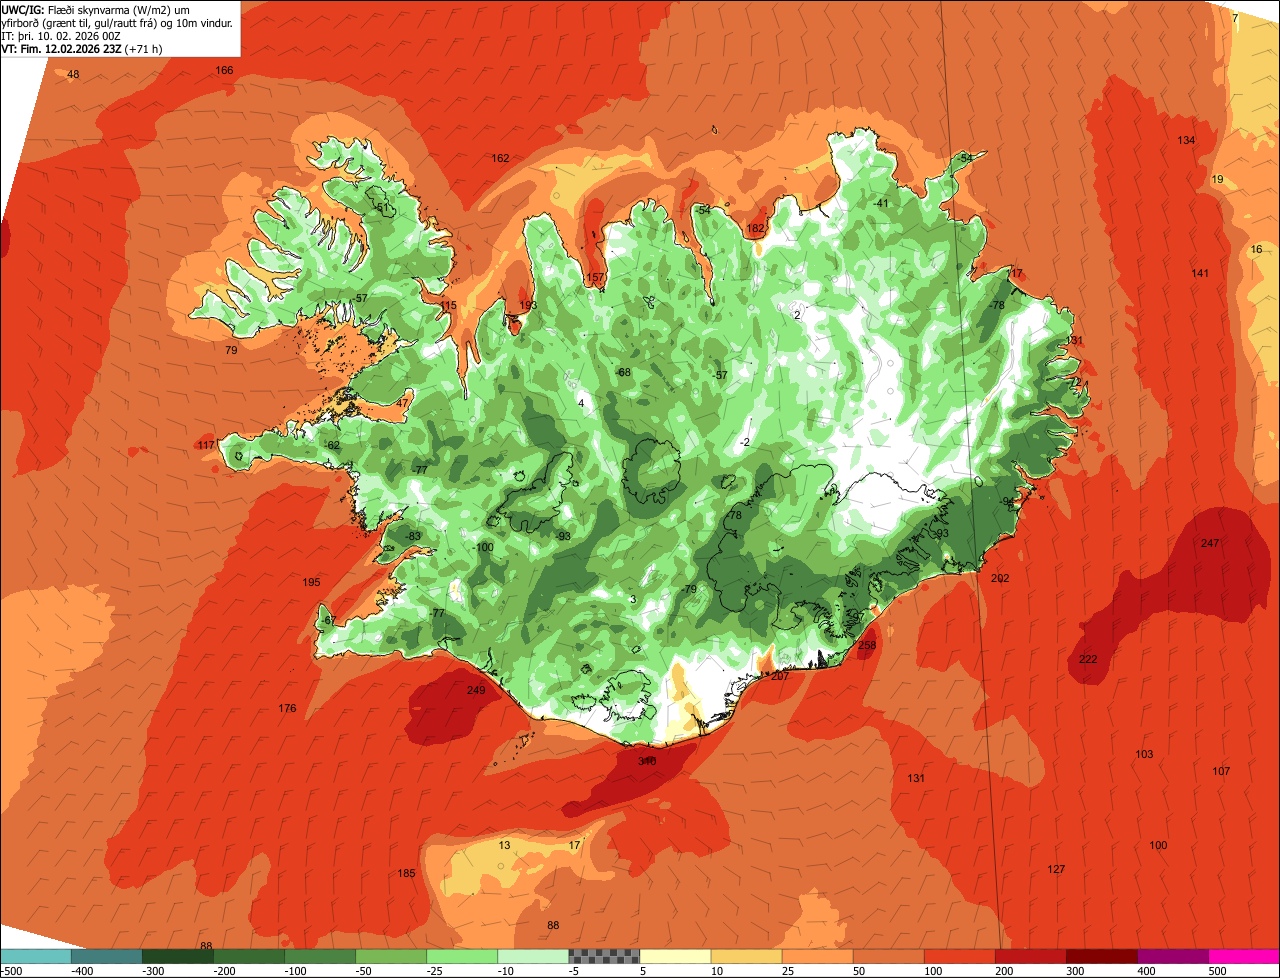Viewport: 1280px width, 978px height.
Task: Click the map value 195 west of Iceland
Action: pos(311,582)
